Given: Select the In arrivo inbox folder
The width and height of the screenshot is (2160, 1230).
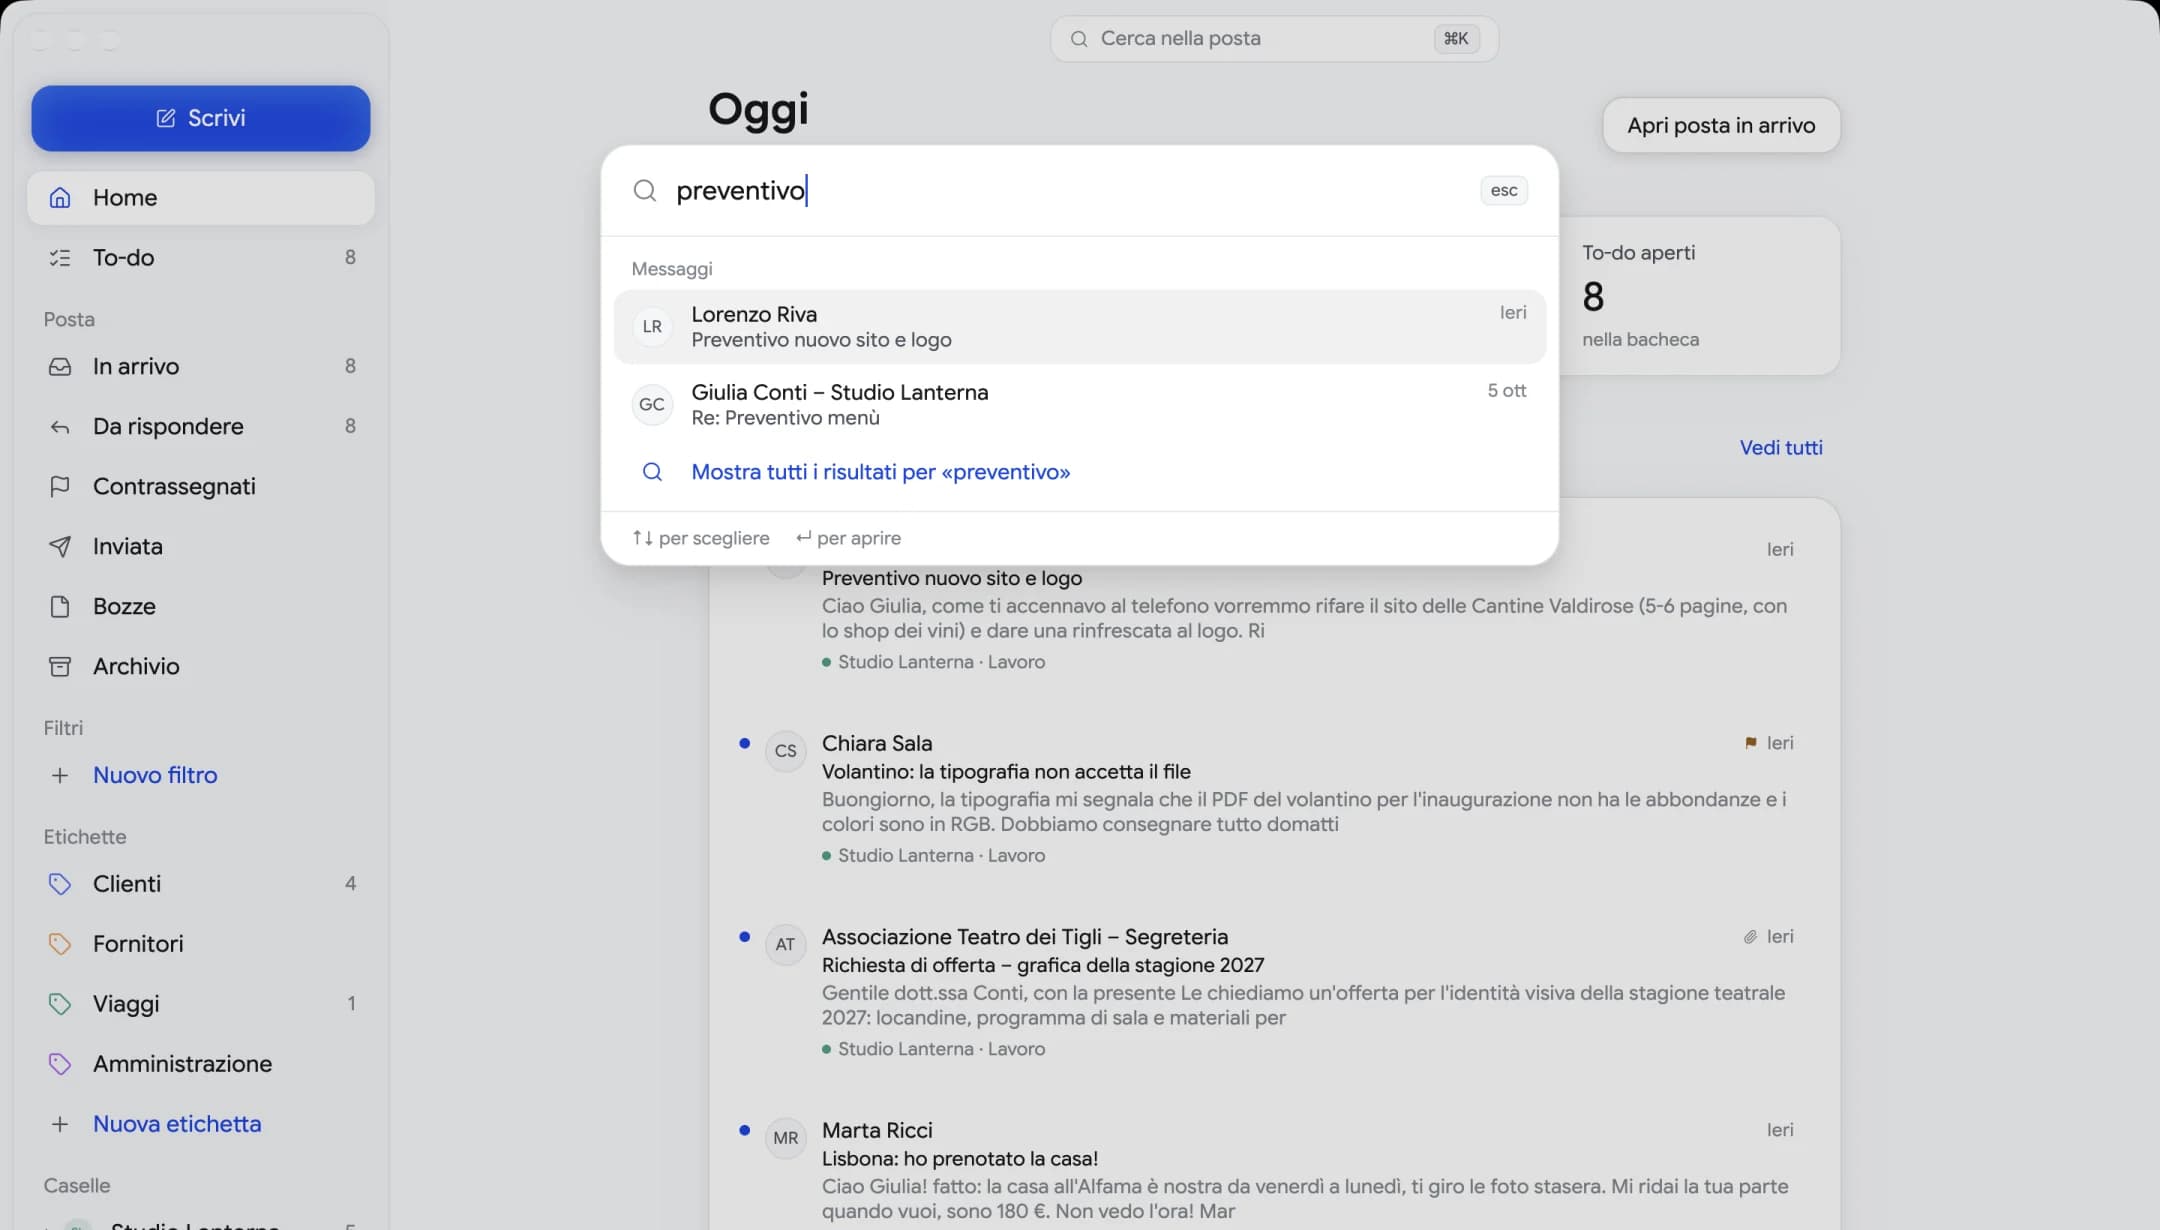Looking at the screenshot, I should tap(201, 366).
